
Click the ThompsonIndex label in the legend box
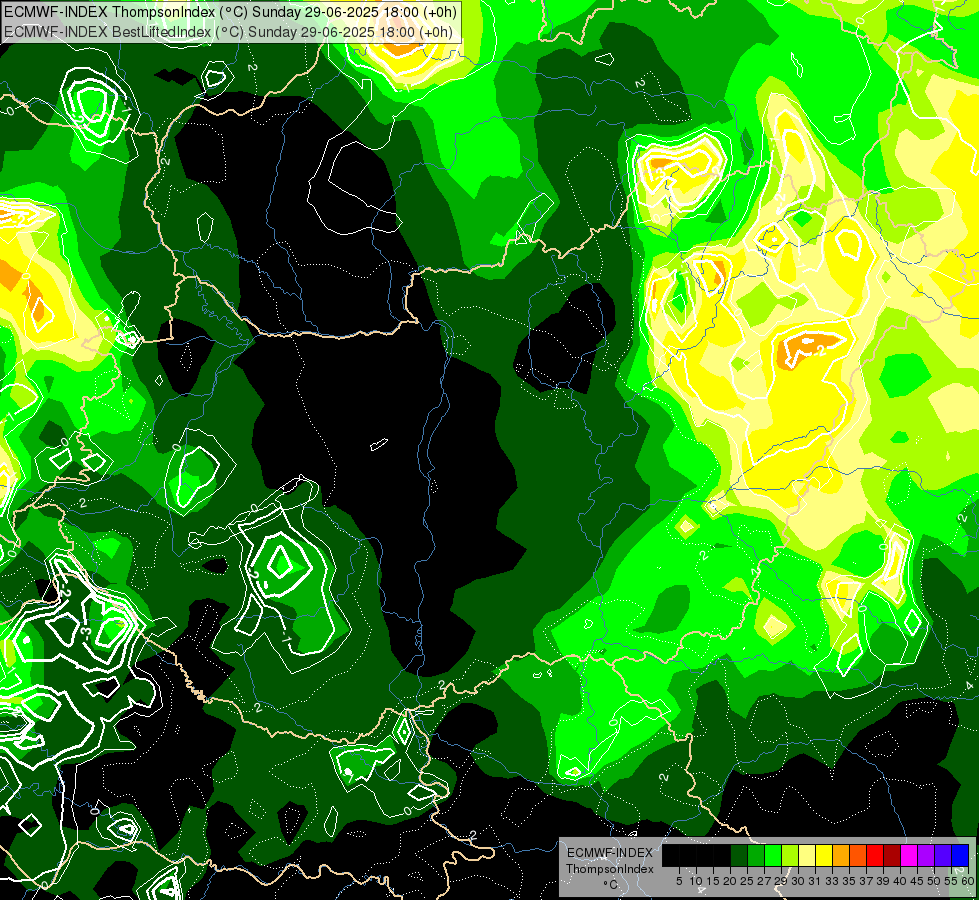point(609,869)
